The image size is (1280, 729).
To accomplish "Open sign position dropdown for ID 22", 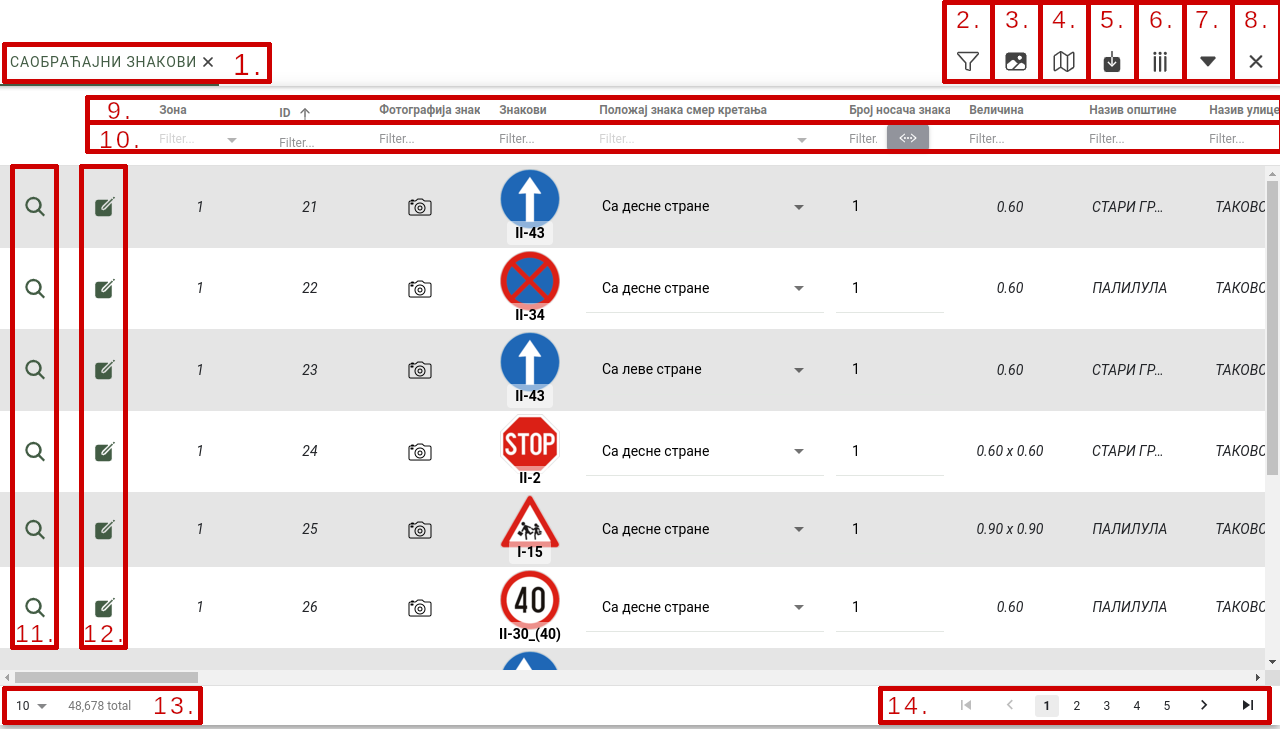I will [x=799, y=289].
